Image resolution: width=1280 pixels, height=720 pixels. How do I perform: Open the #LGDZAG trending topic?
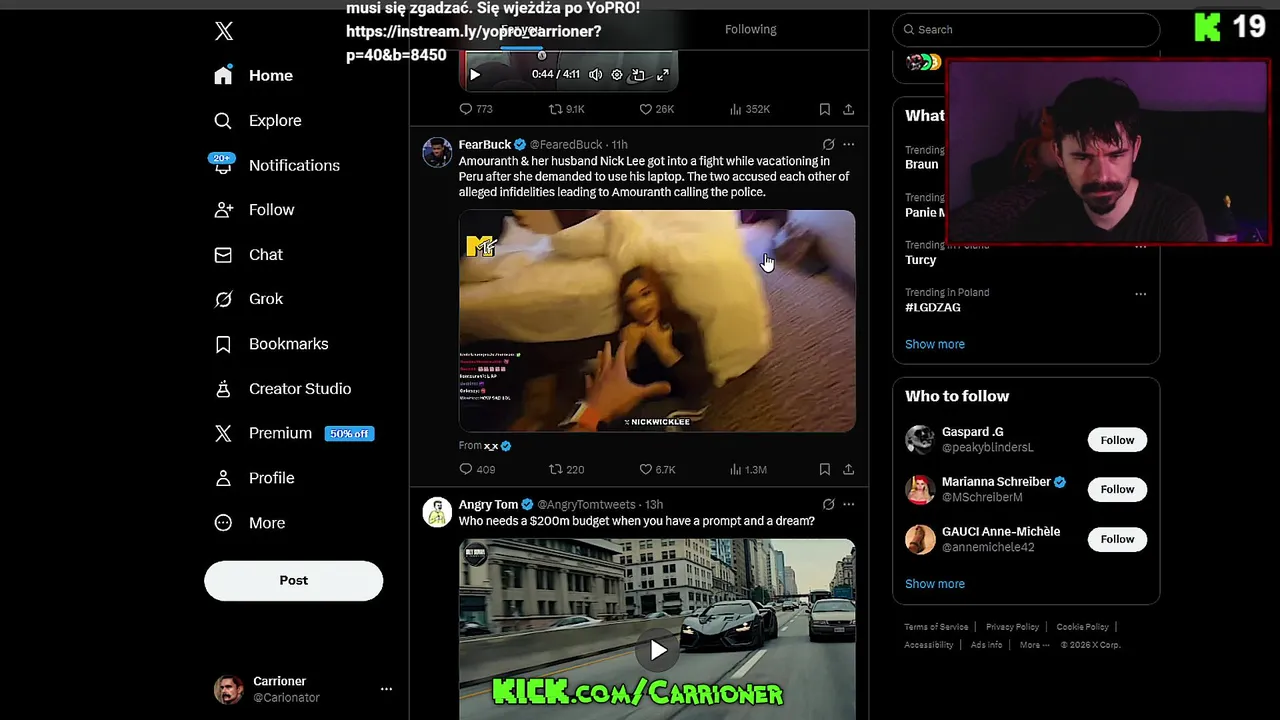933,308
